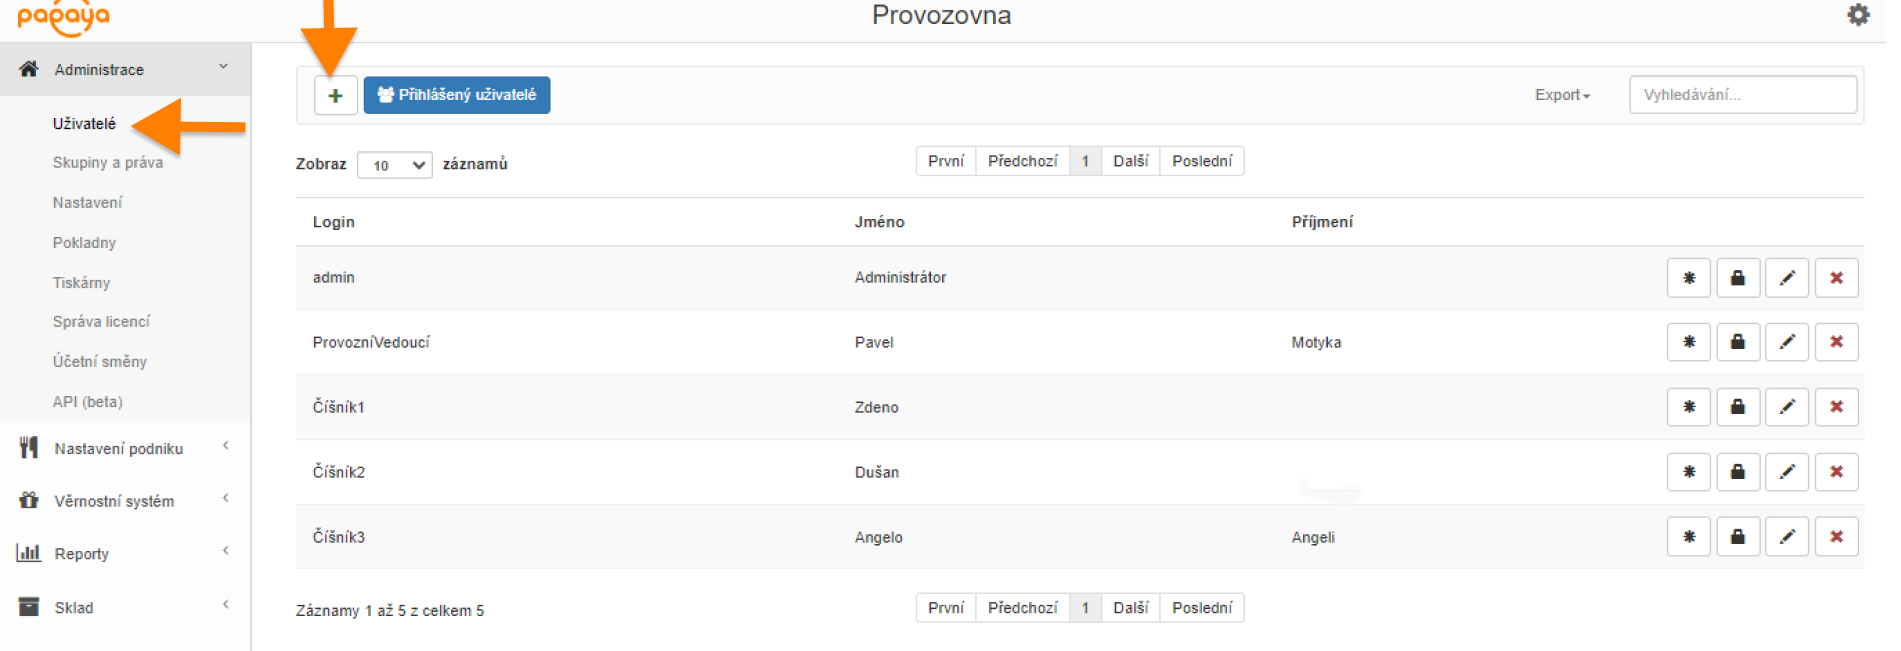
Task: Open Skupiny a práva in sidebar
Action: [108, 162]
